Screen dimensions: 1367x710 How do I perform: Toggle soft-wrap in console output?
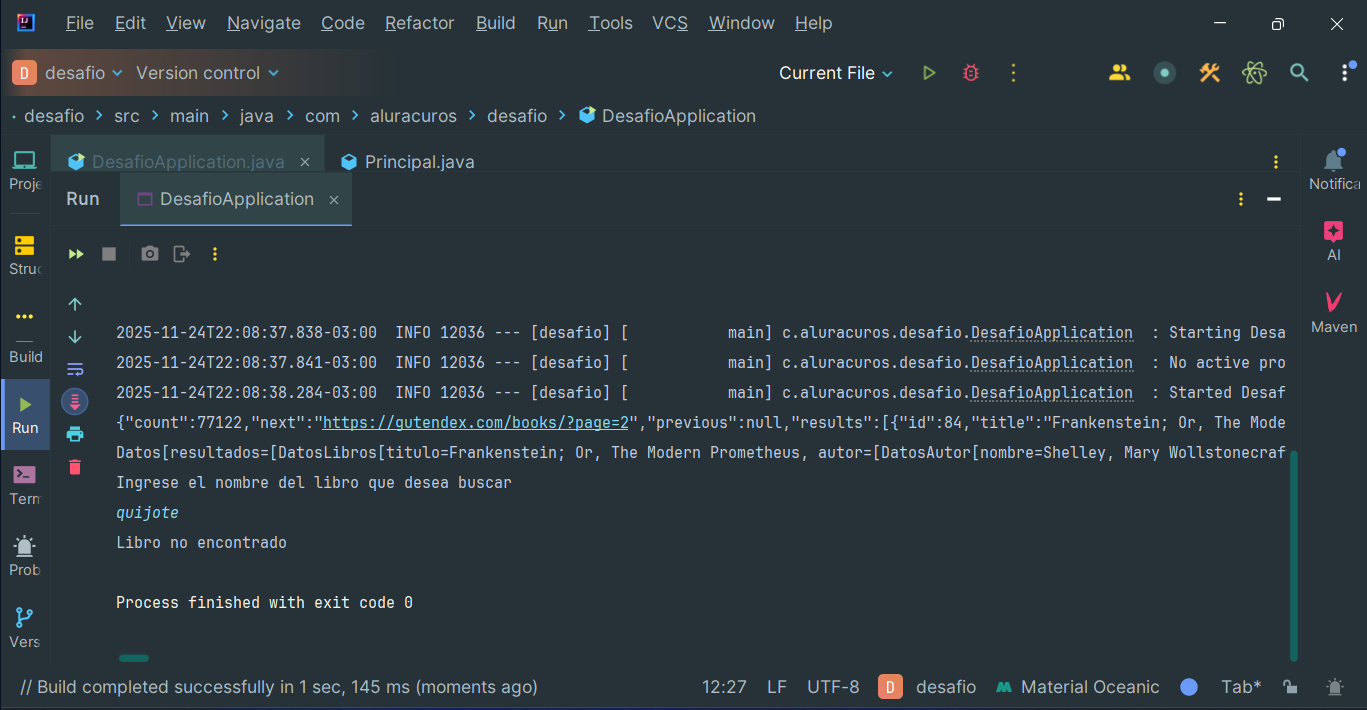click(x=75, y=369)
